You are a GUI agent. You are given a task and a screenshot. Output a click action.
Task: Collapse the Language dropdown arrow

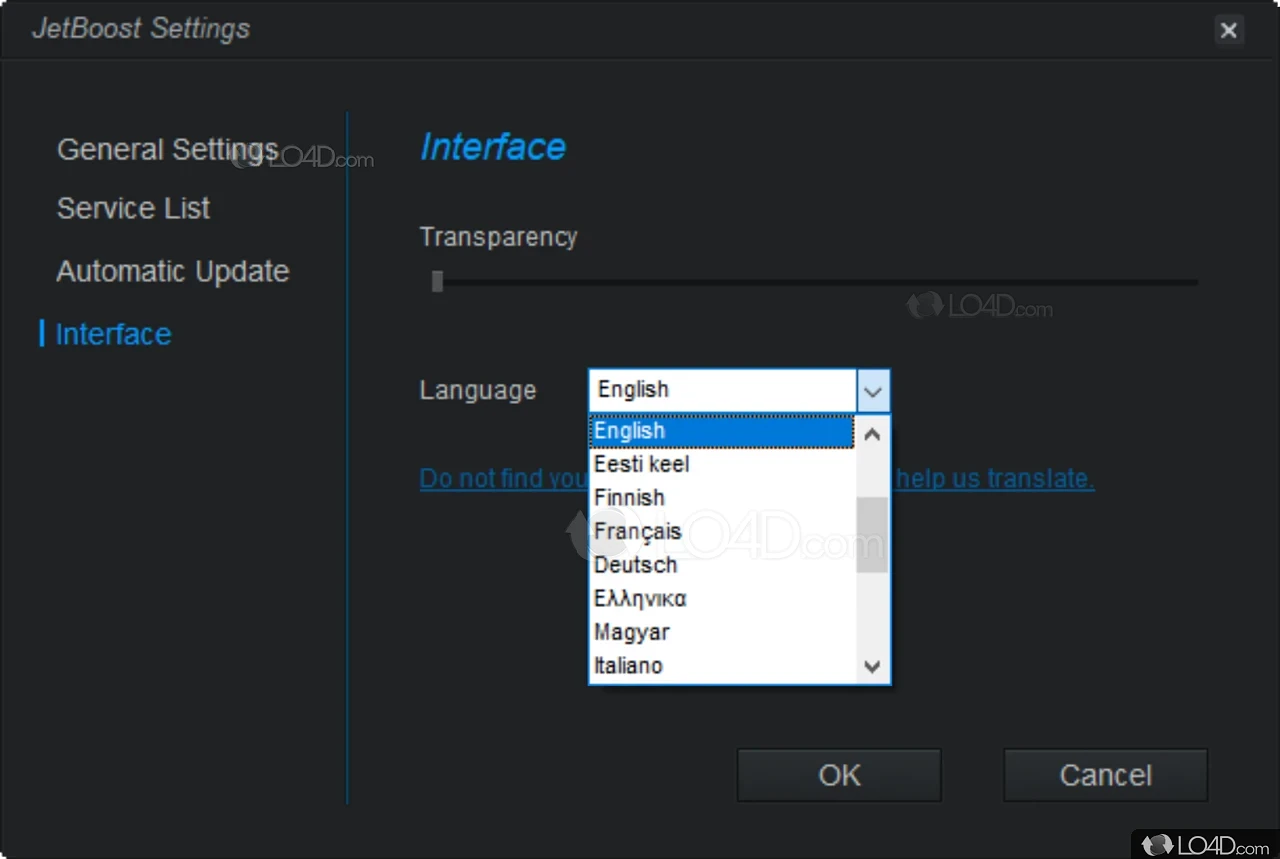click(873, 391)
